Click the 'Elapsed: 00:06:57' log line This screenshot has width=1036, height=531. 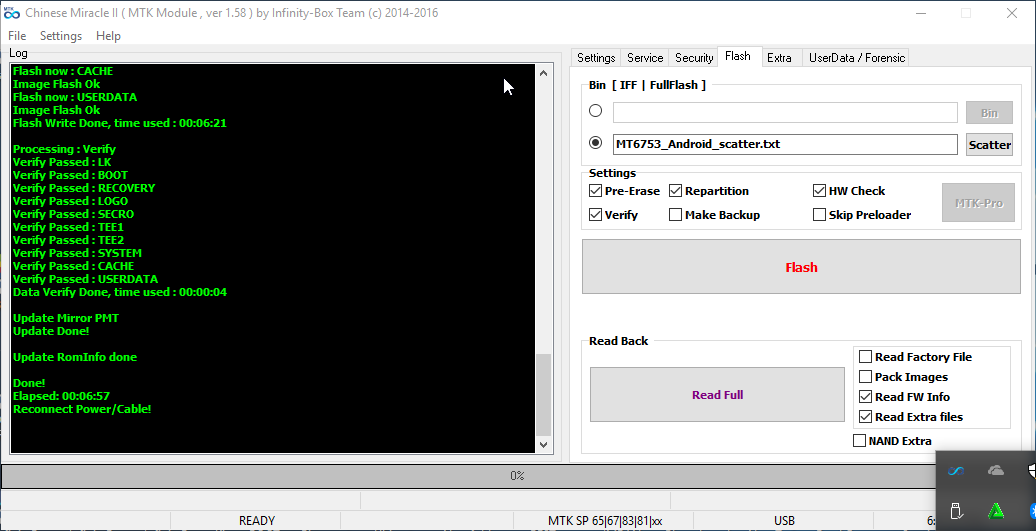click(61, 396)
